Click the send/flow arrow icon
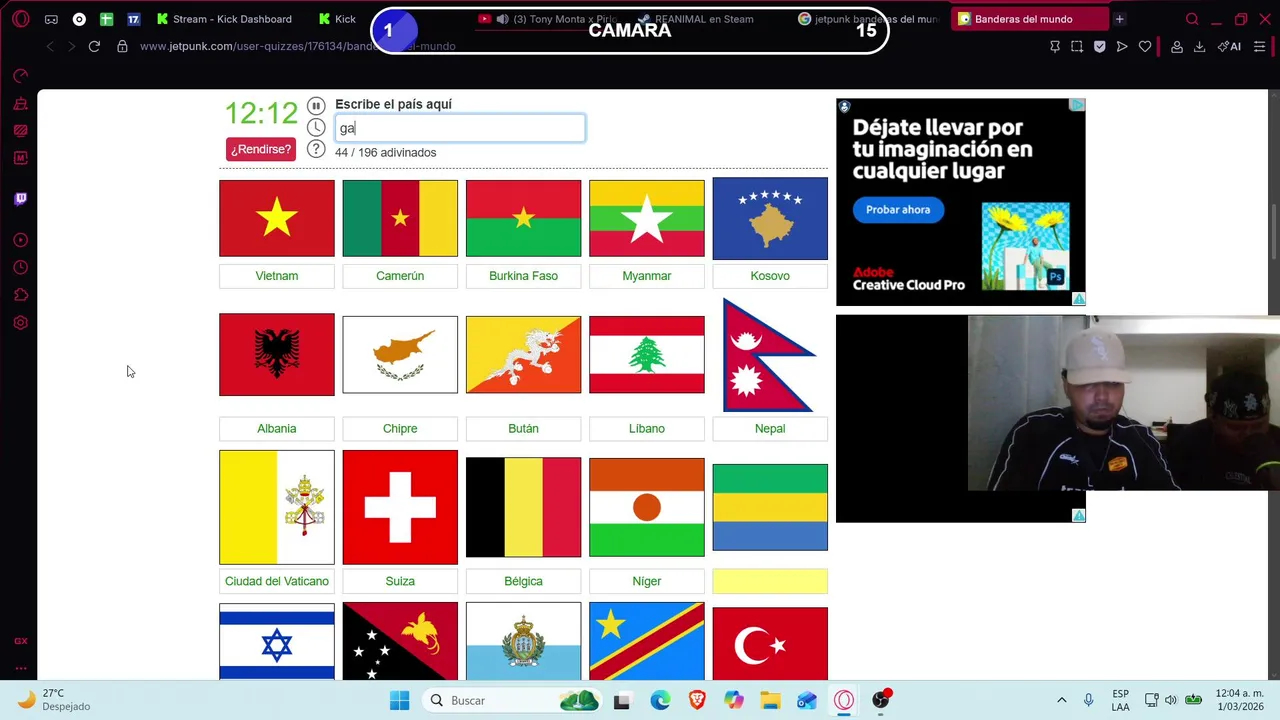This screenshot has height=720, width=1280. coord(1122,46)
